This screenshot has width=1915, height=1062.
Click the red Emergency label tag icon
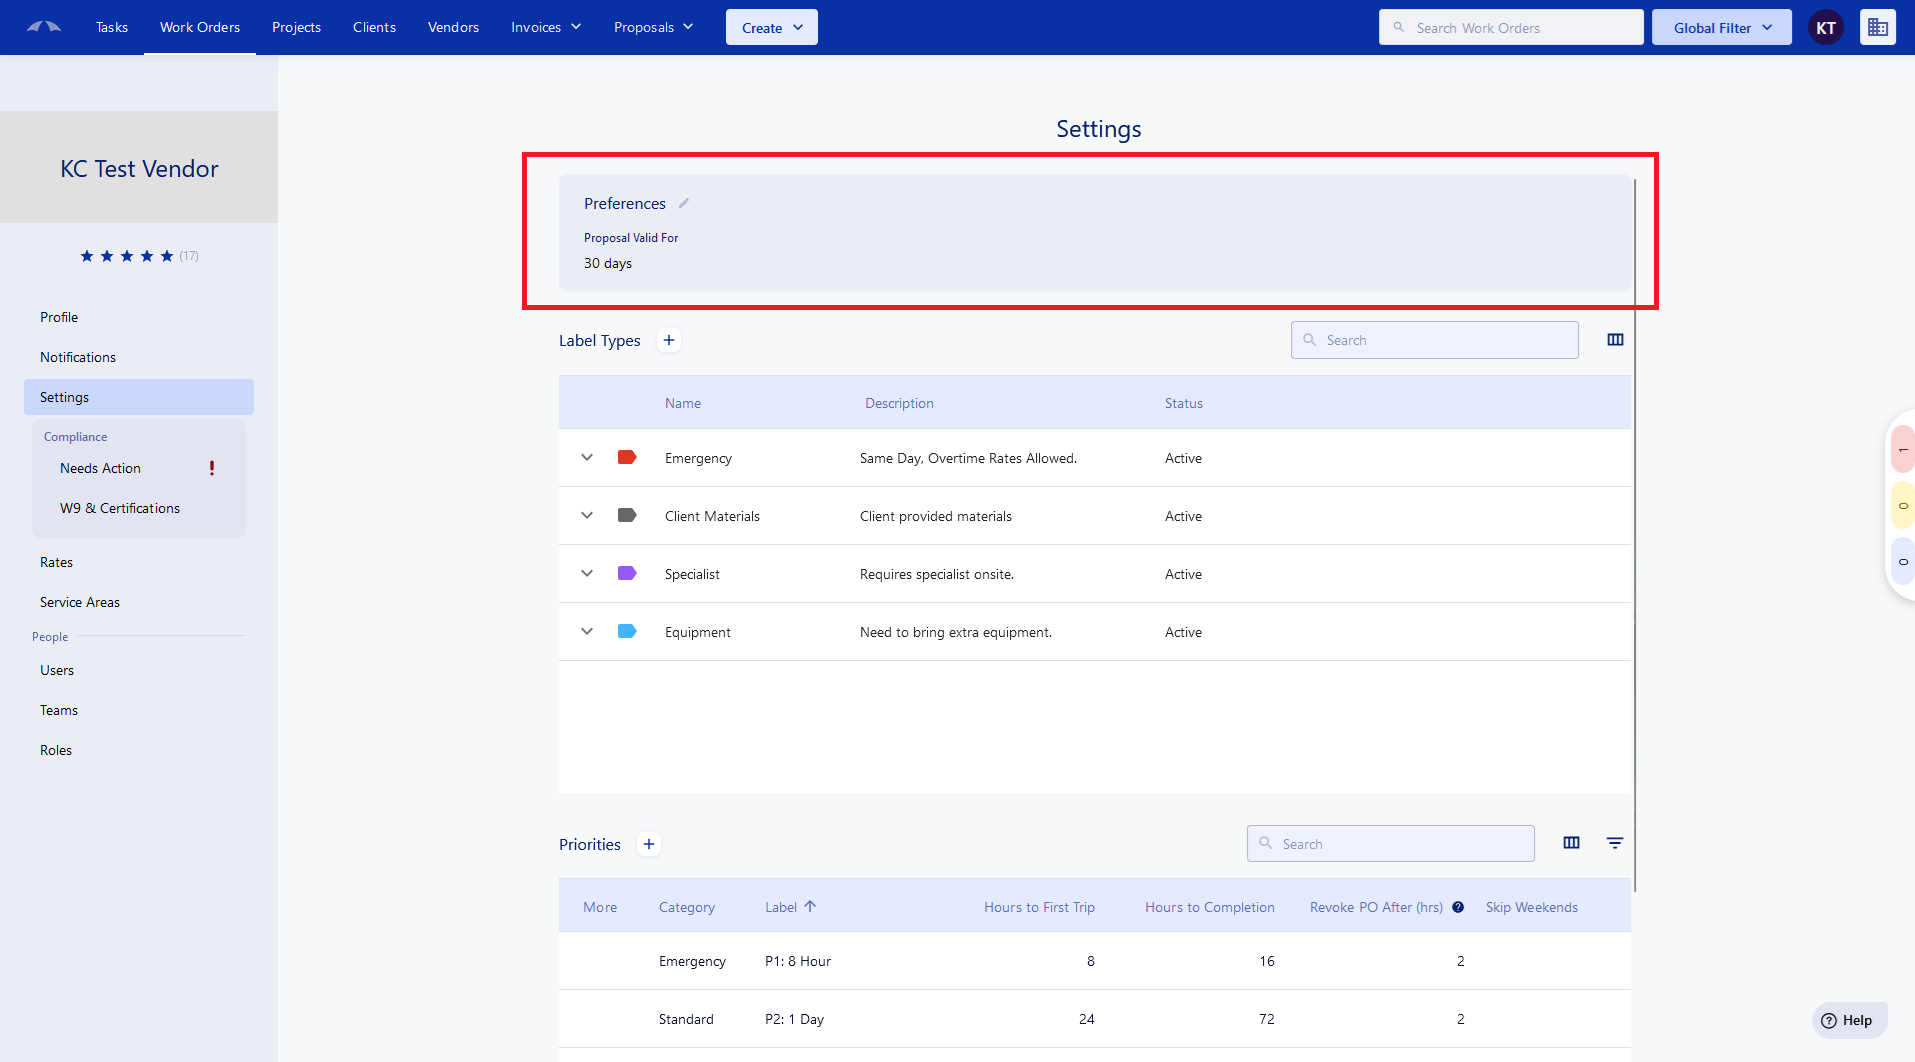click(x=627, y=457)
